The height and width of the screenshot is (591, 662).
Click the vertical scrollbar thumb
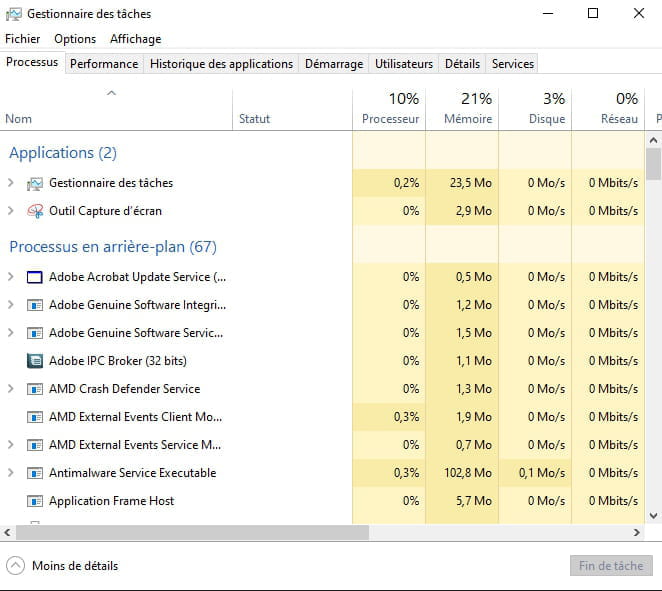pos(654,164)
